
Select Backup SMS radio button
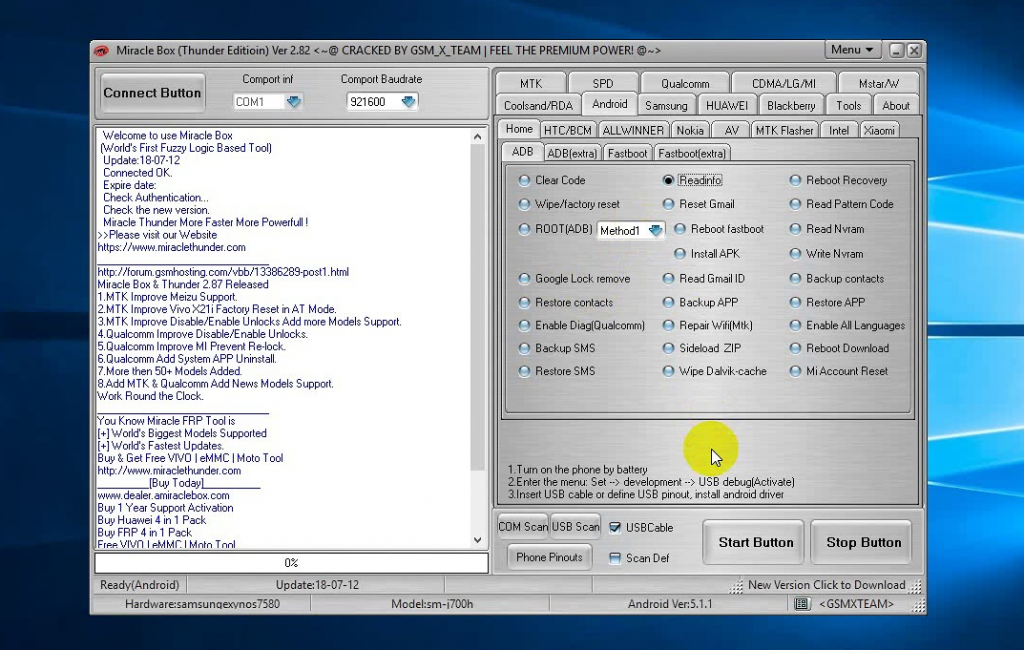[x=524, y=348]
